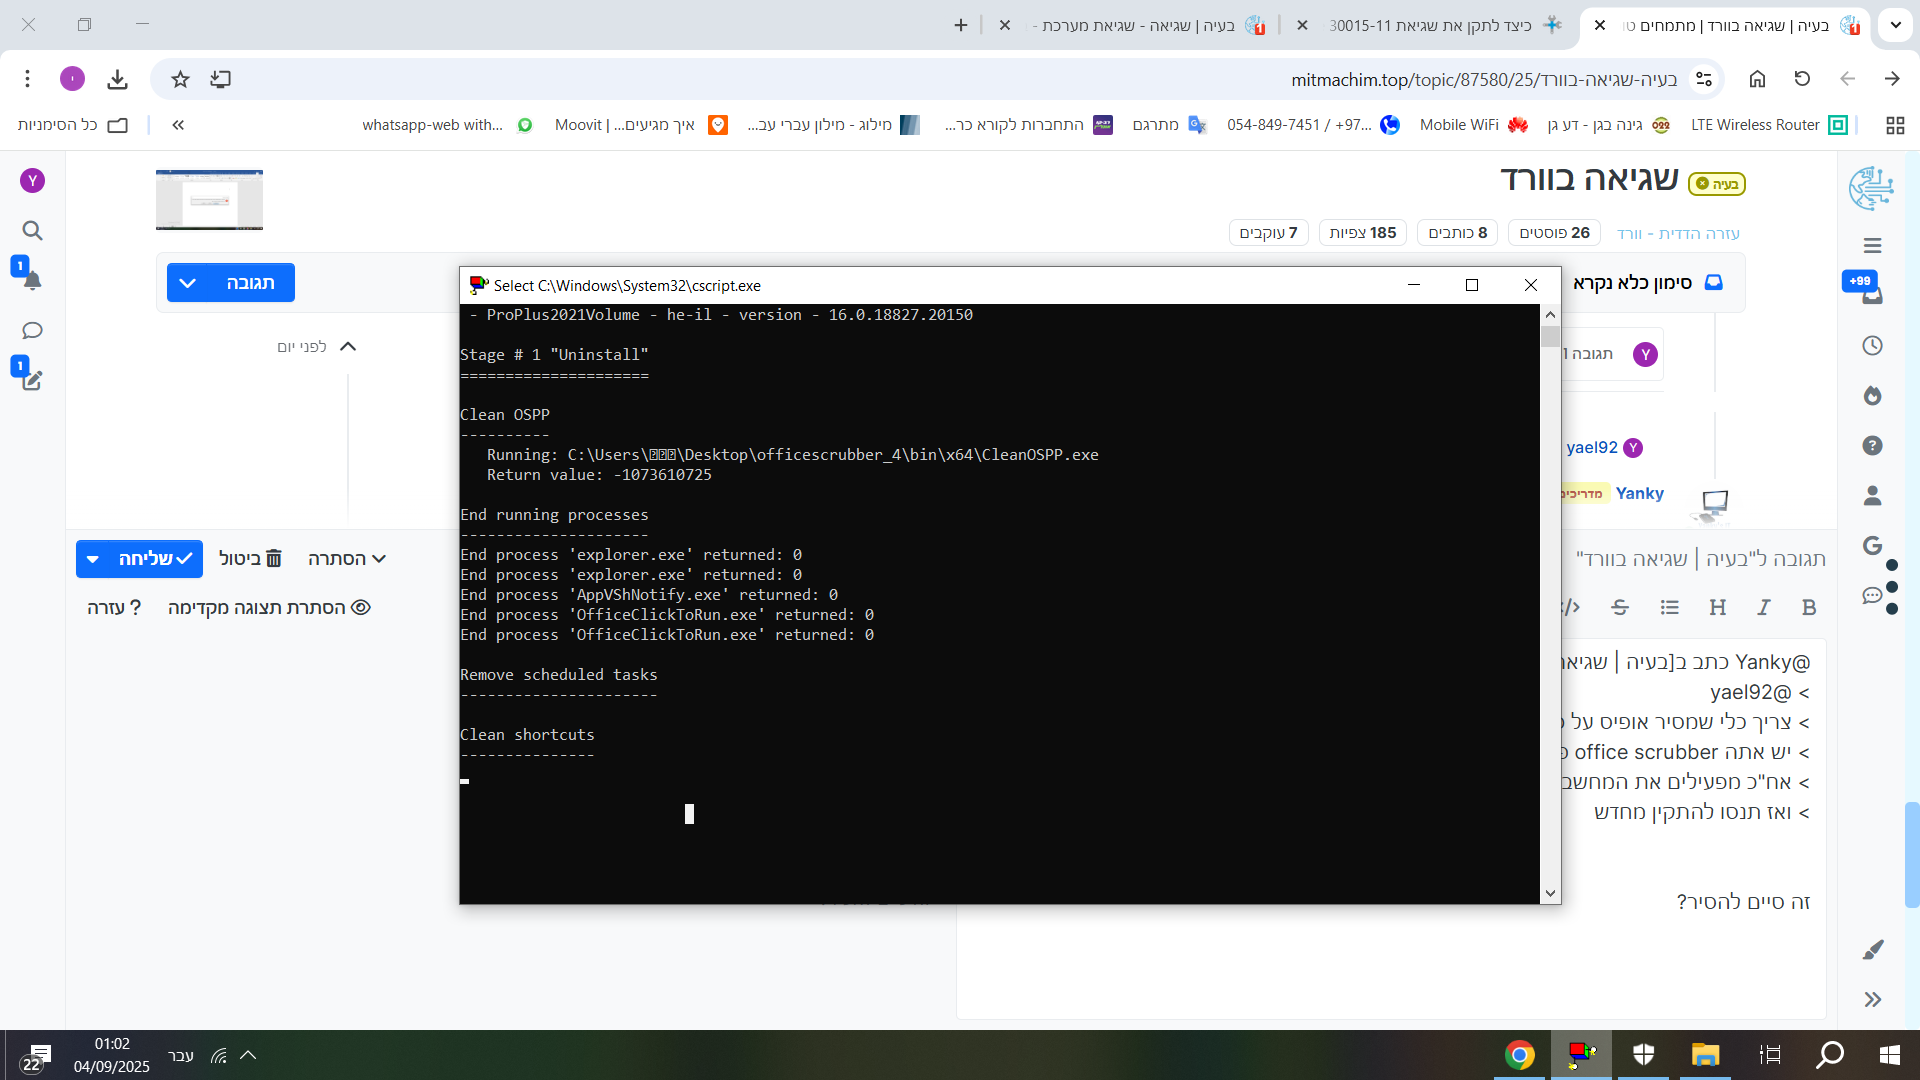
Task: Expand the blue reply dropdown button
Action: coord(187,283)
